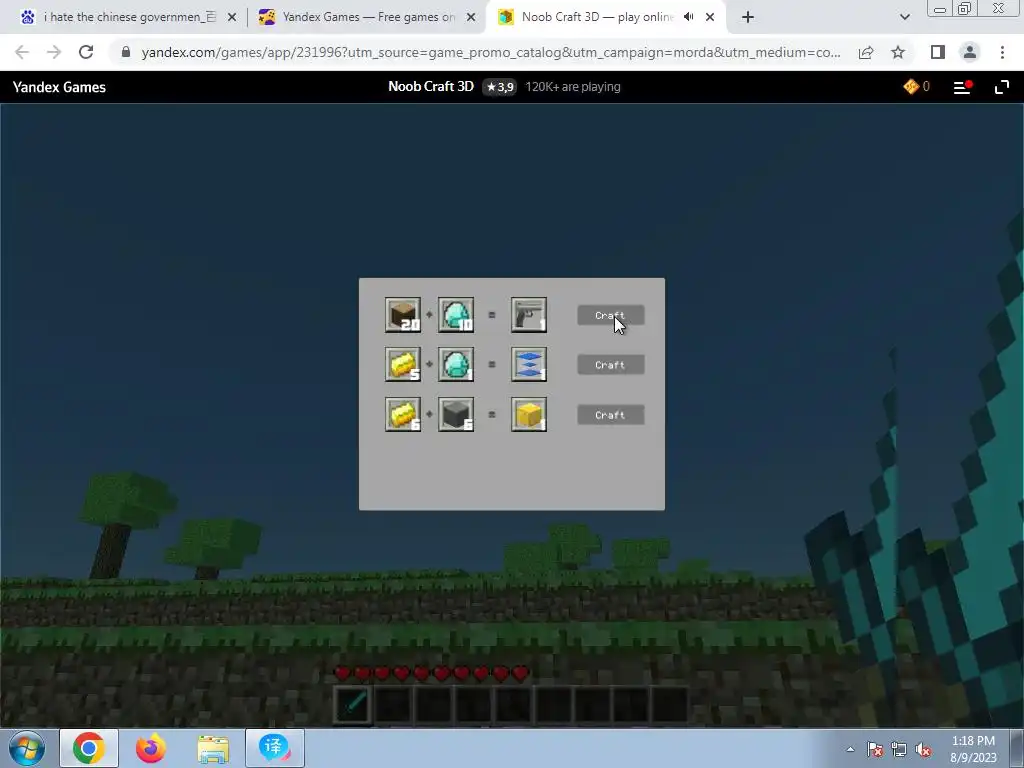Open the translator app in the taskbar
1024x768 pixels.
(275, 748)
